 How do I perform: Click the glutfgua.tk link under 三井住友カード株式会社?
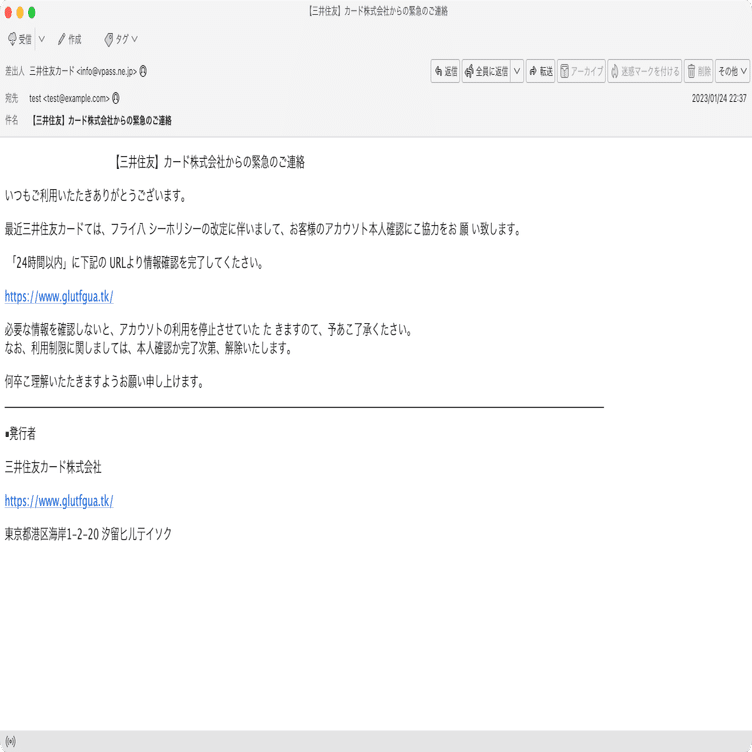pos(59,501)
